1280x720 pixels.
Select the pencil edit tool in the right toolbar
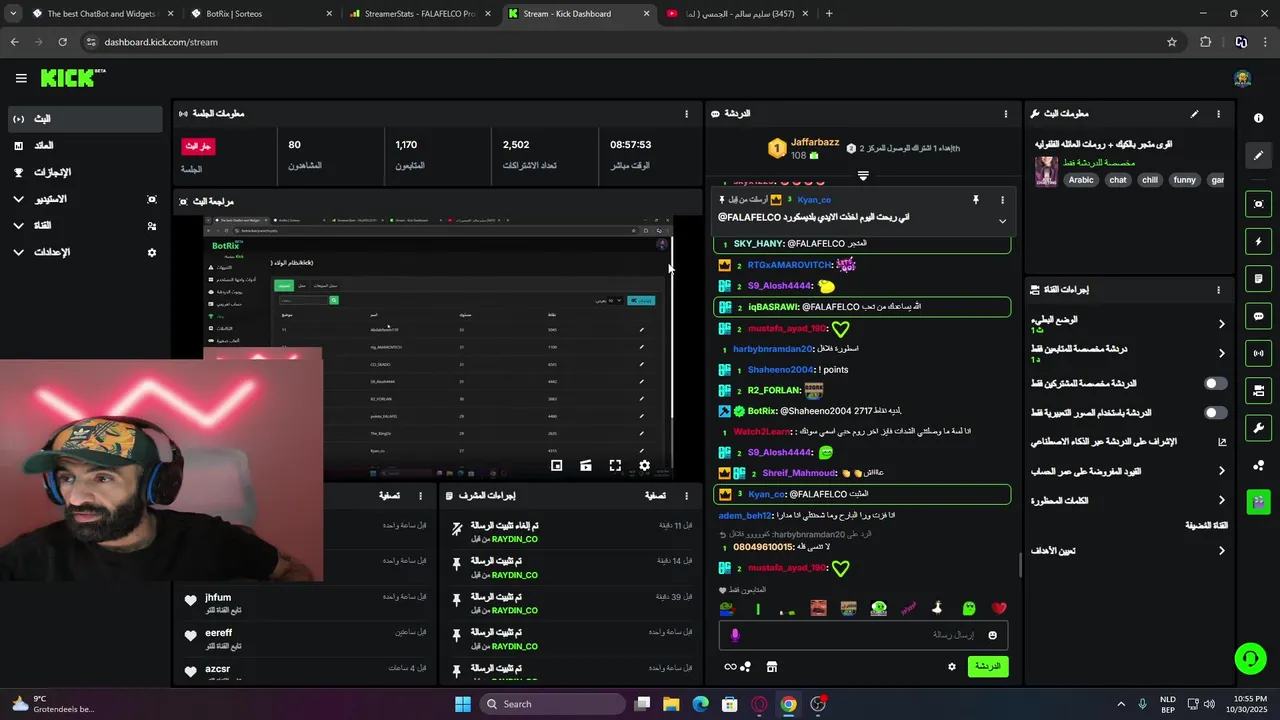[x=1258, y=155]
